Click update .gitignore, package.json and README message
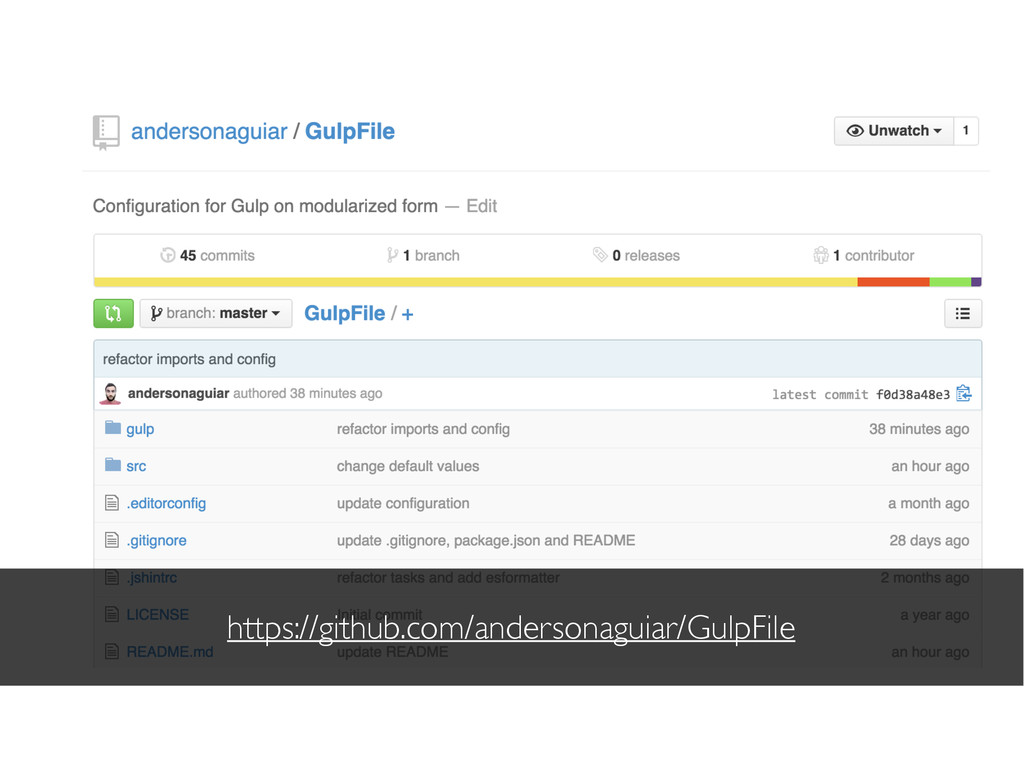Viewport: 1024px width, 768px height. pyautogui.click(x=486, y=541)
